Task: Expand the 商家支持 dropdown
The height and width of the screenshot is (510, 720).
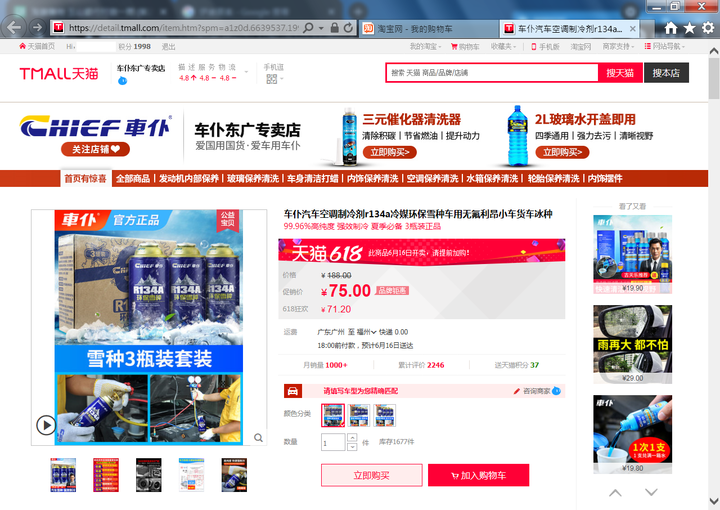Action: pos(618,46)
